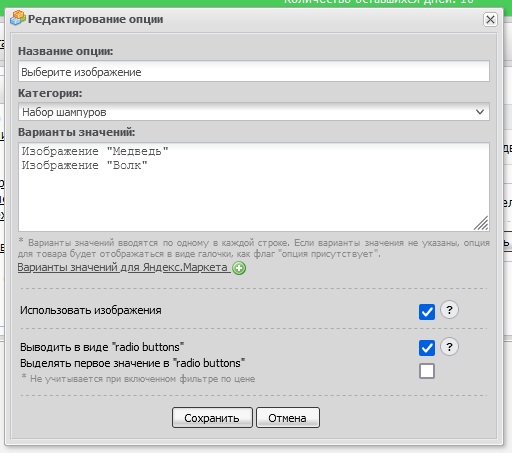Click the Редактирование опции title bar text
512x453 pixels.
[x=96, y=19]
